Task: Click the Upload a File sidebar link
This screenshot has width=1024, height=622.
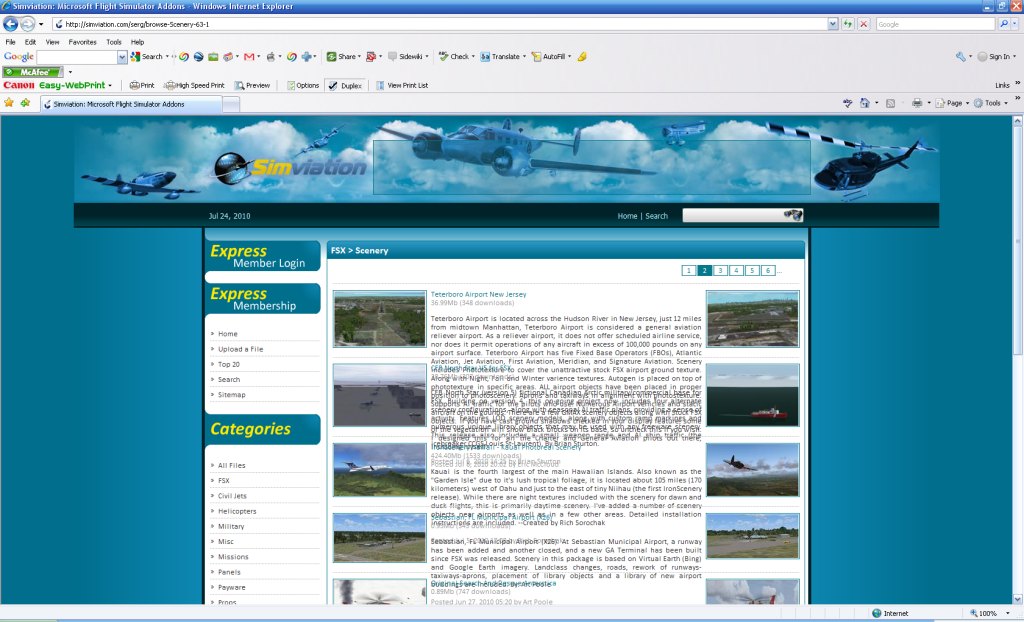Action: point(240,350)
